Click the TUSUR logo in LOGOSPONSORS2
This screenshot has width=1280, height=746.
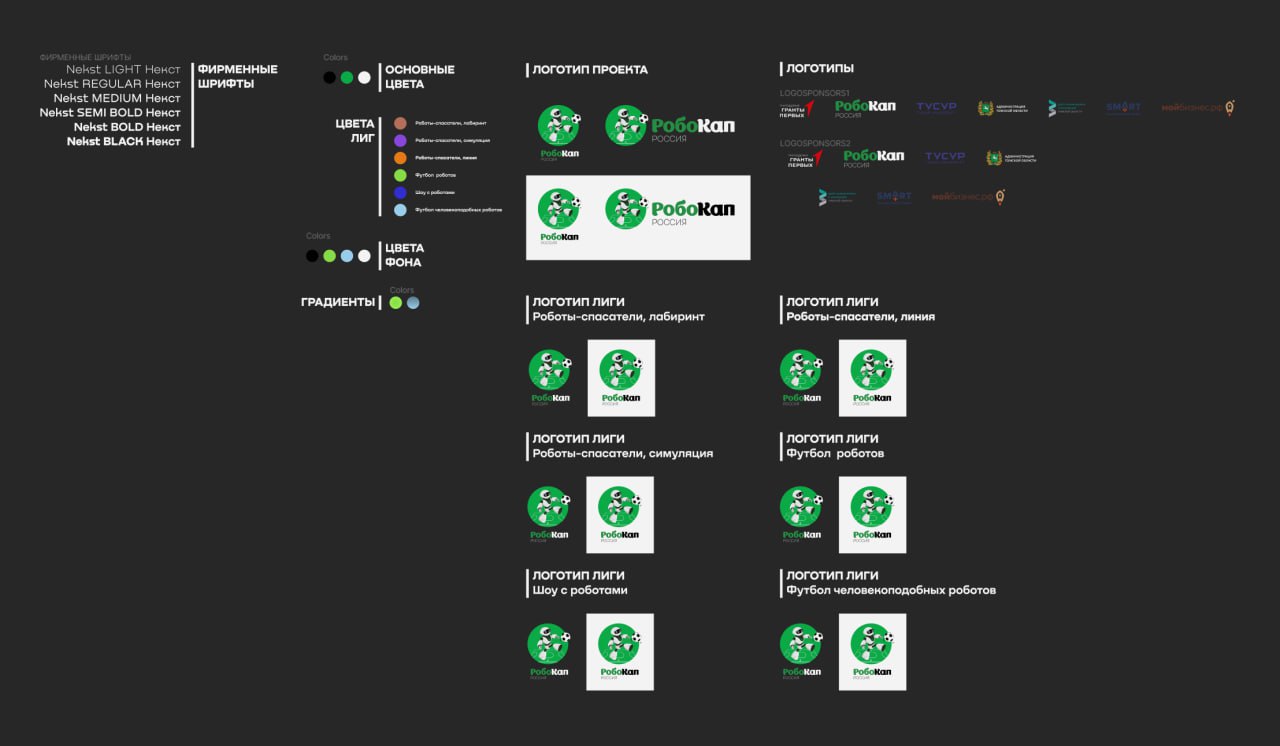click(945, 158)
